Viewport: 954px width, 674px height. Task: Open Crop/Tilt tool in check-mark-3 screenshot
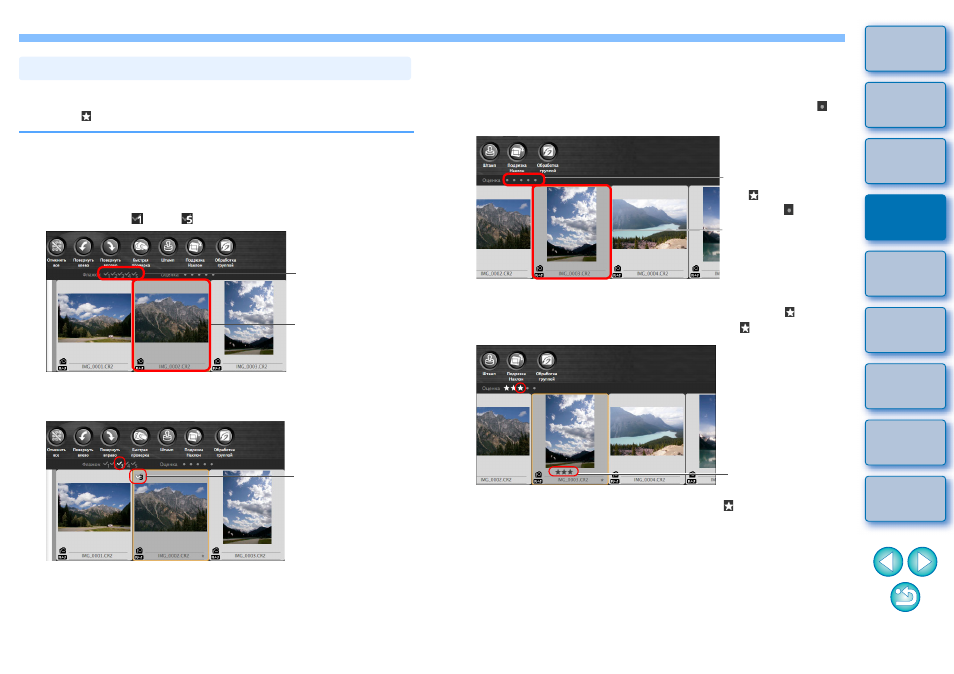click(194, 437)
